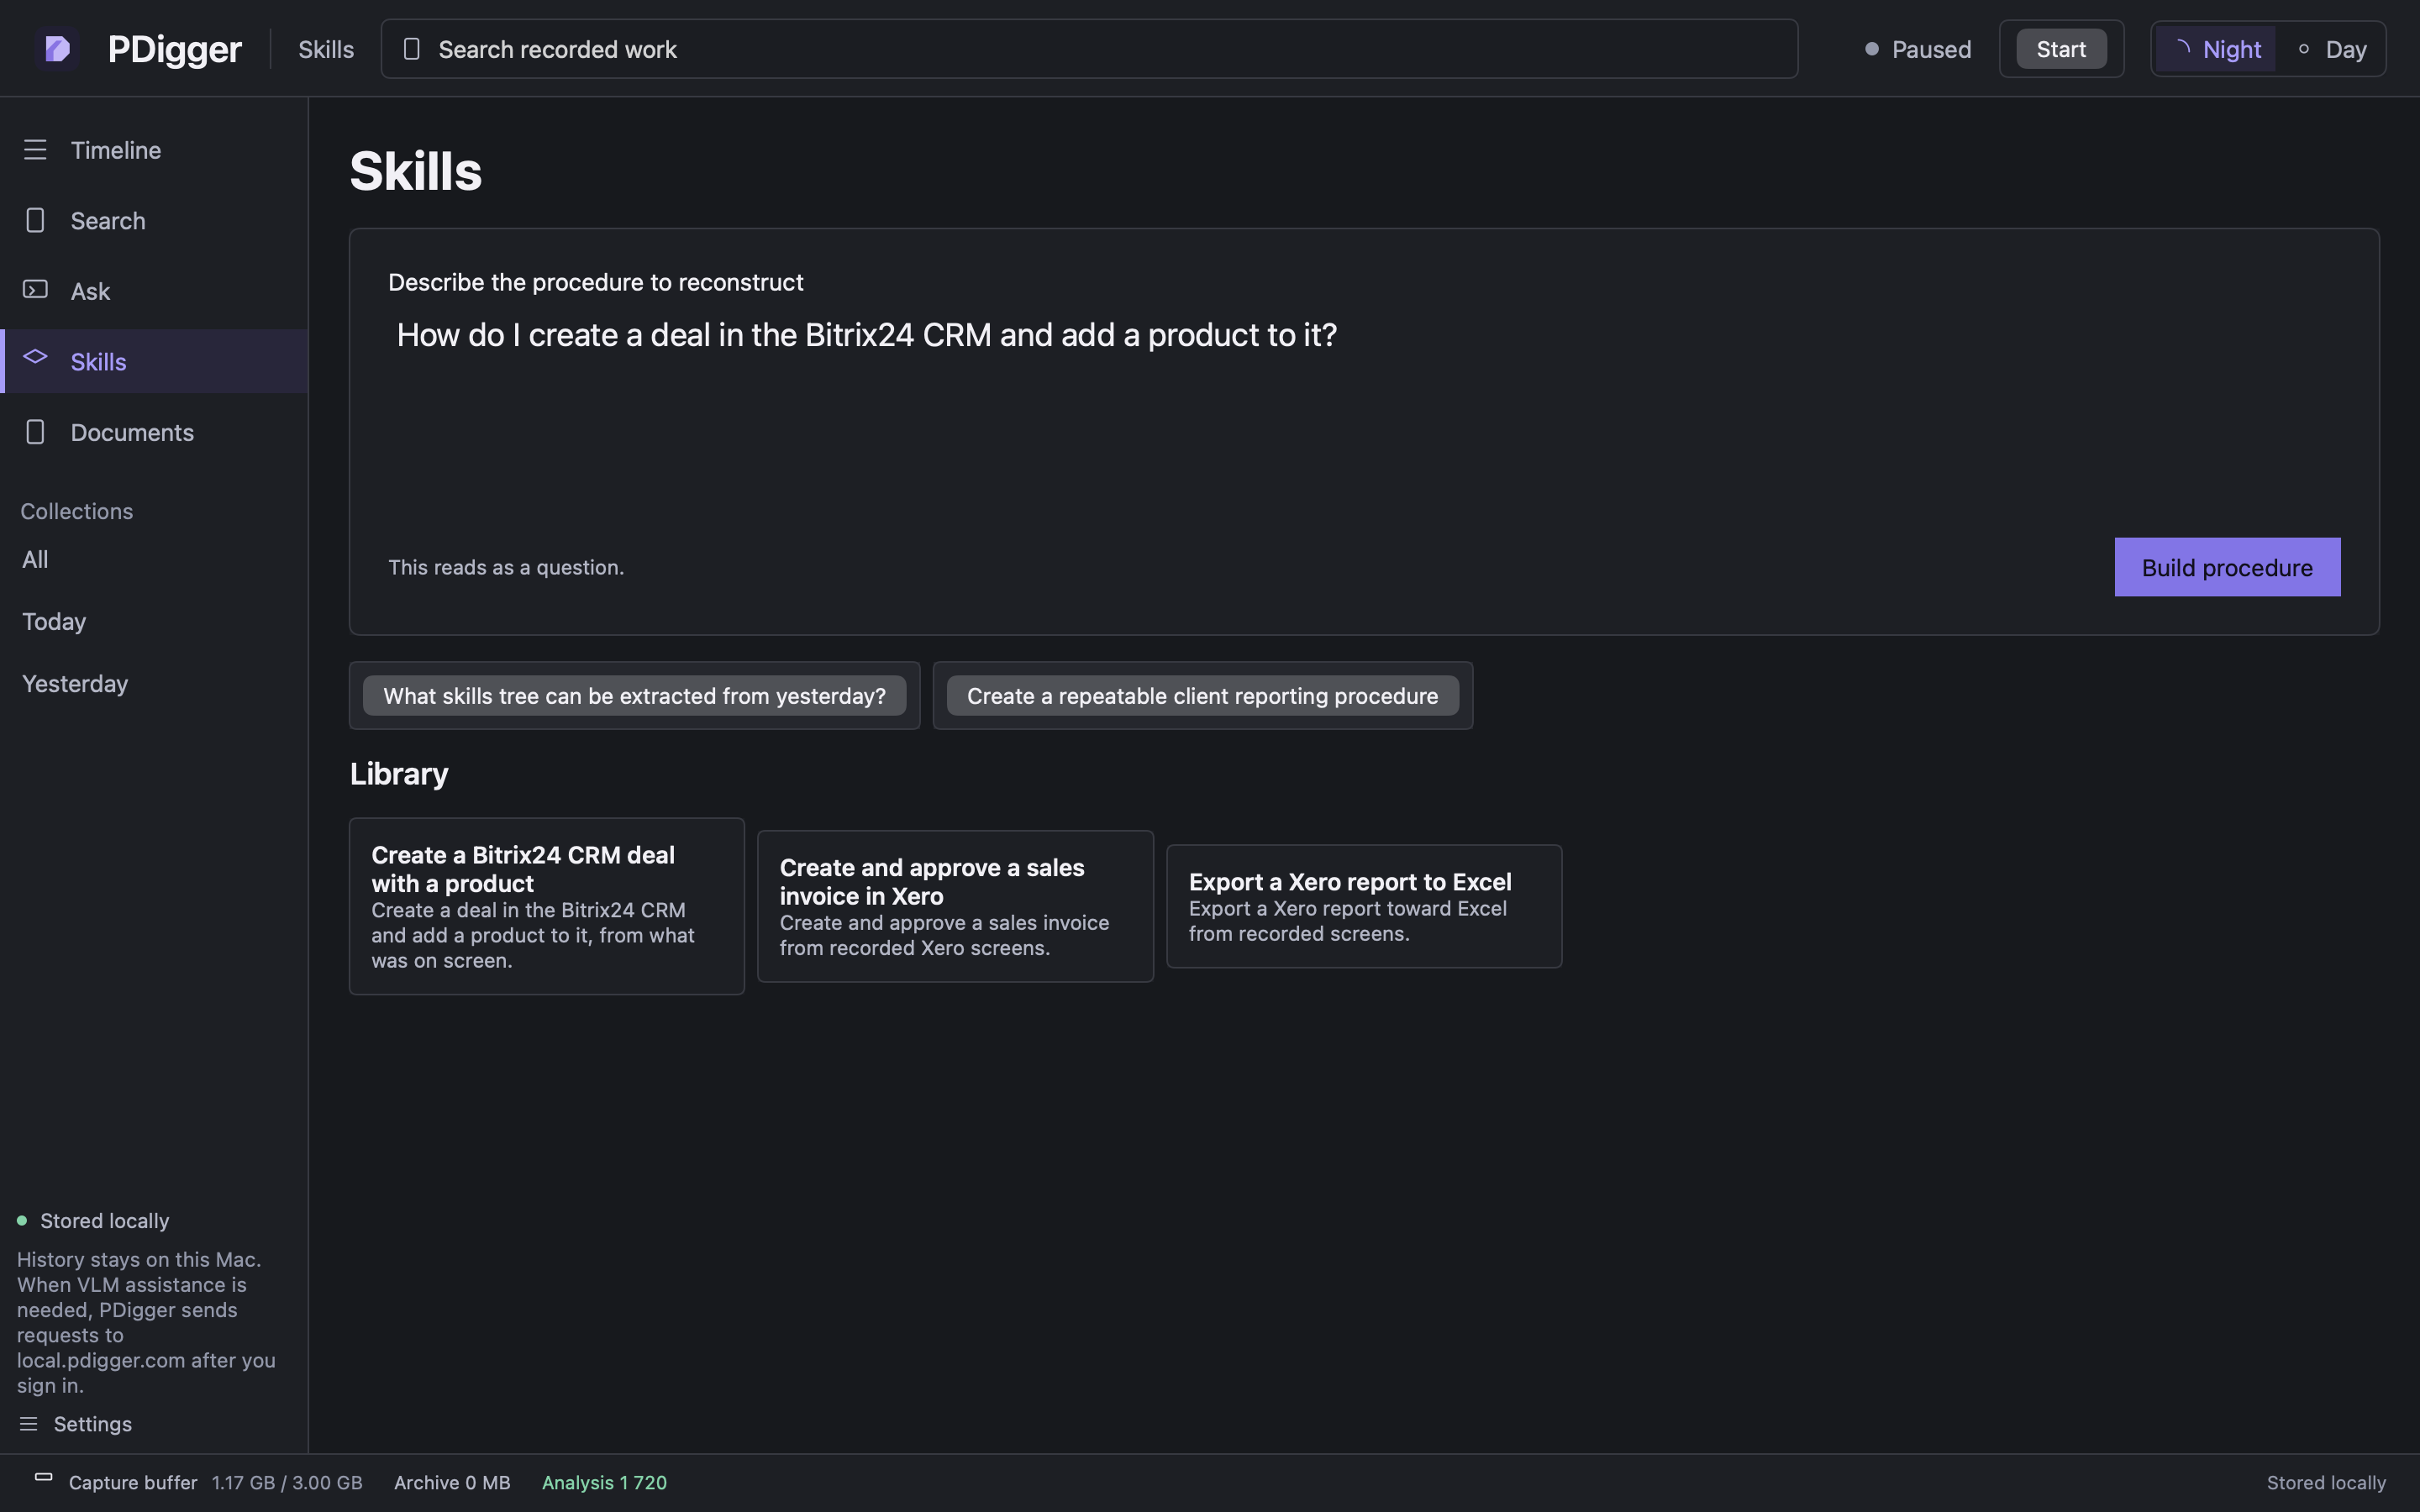Go to the Ask section

click(x=154, y=291)
